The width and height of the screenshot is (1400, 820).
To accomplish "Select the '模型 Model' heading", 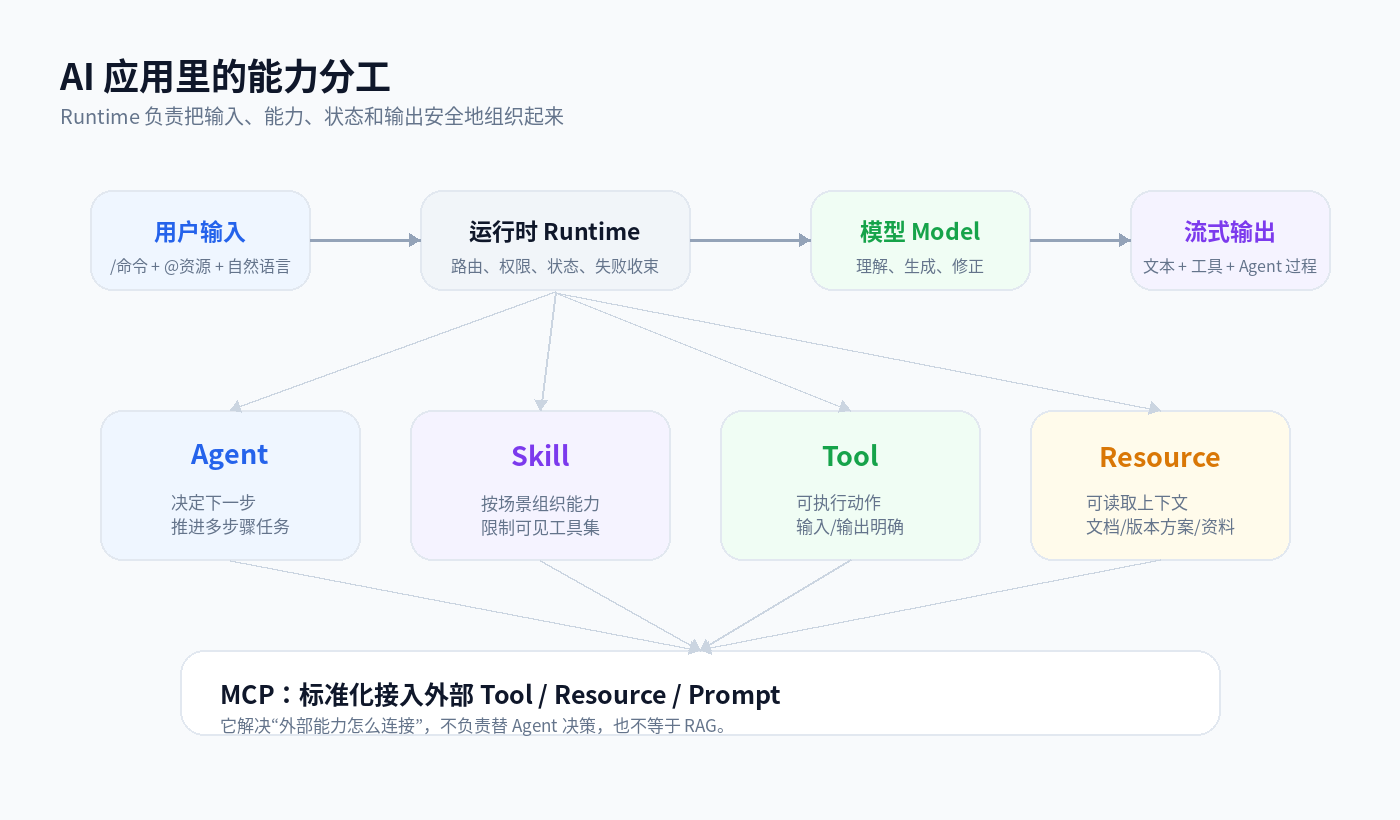I will [920, 232].
